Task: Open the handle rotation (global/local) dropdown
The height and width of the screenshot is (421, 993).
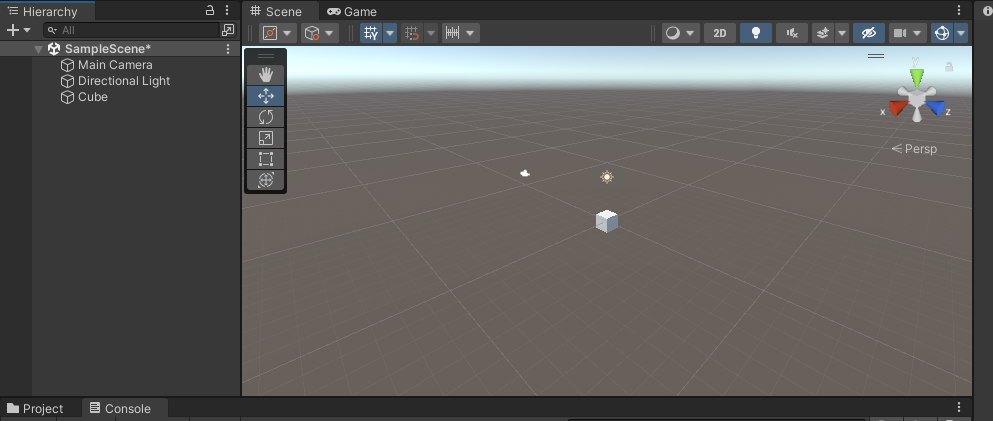Action: pyautogui.click(x=320, y=33)
